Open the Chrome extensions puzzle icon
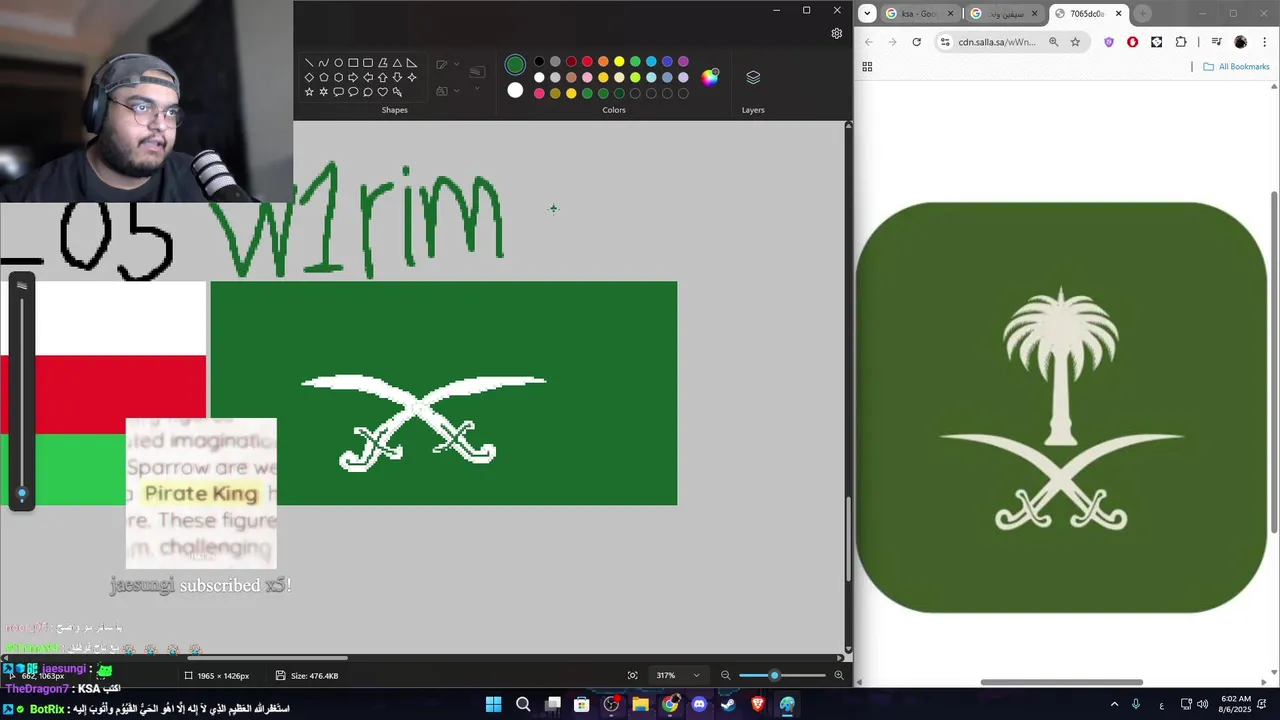Screen dimensions: 1280x720 [1181, 42]
